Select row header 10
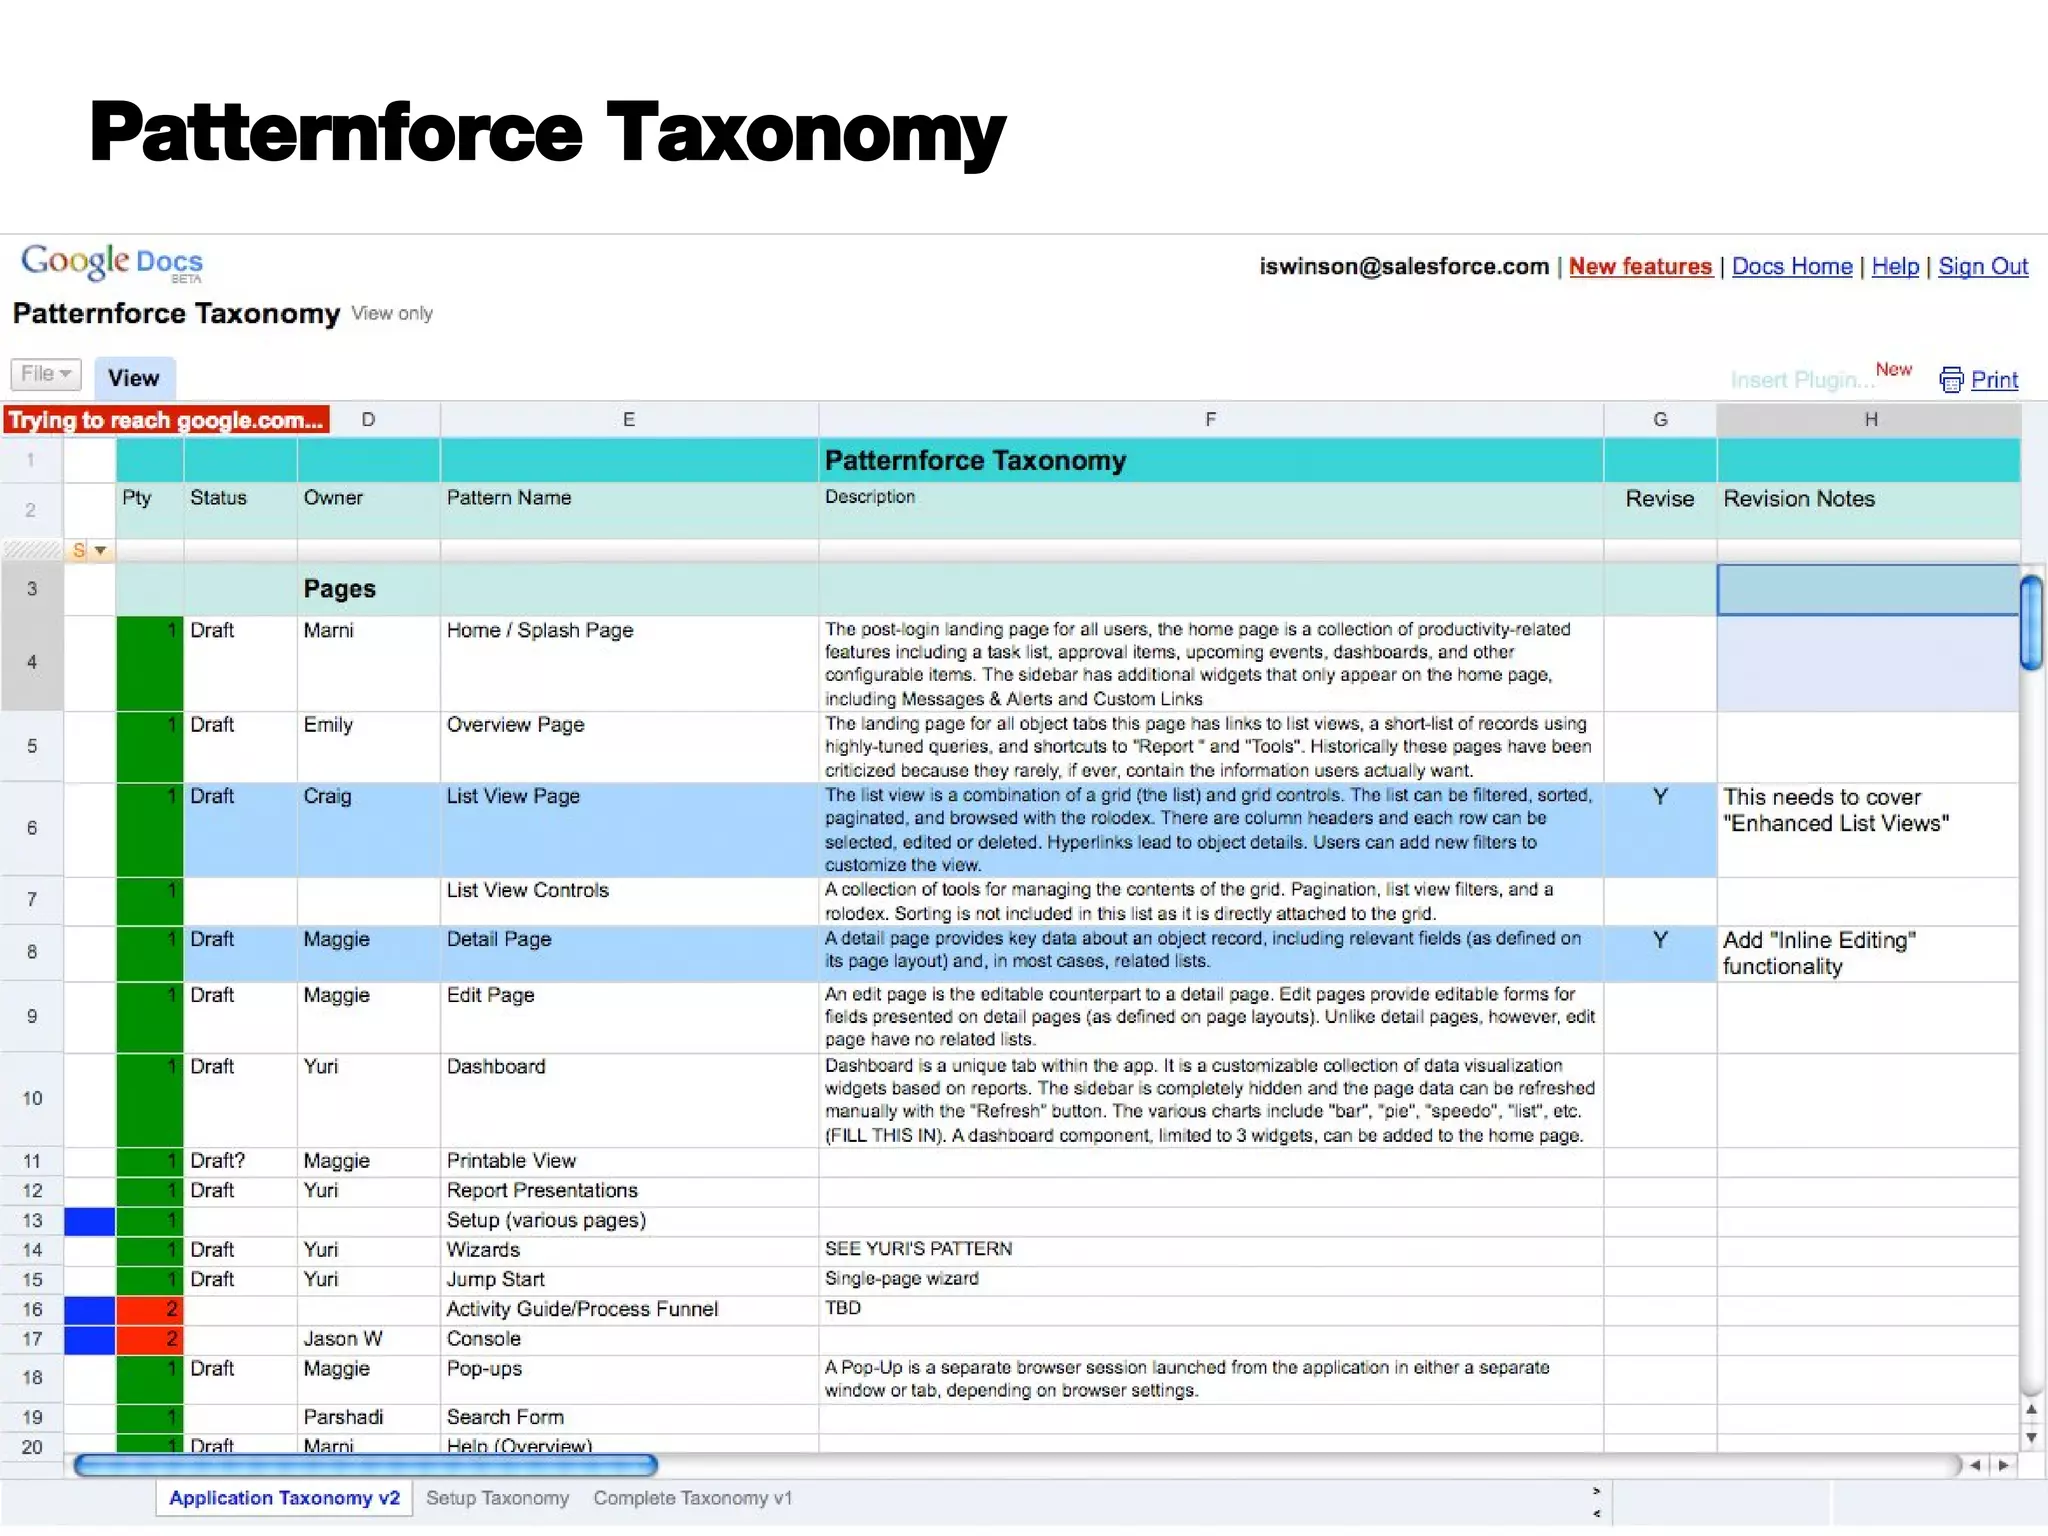Screen dimensions: 2048x1536 (x=32, y=1099)
